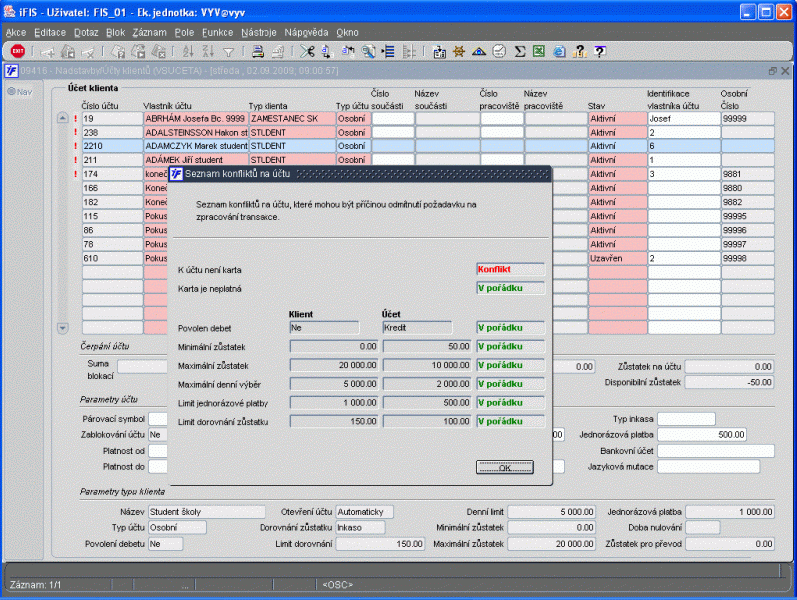Click the ship's wheel toolbar icon
The image size is (797, 600).
(459, 51)
